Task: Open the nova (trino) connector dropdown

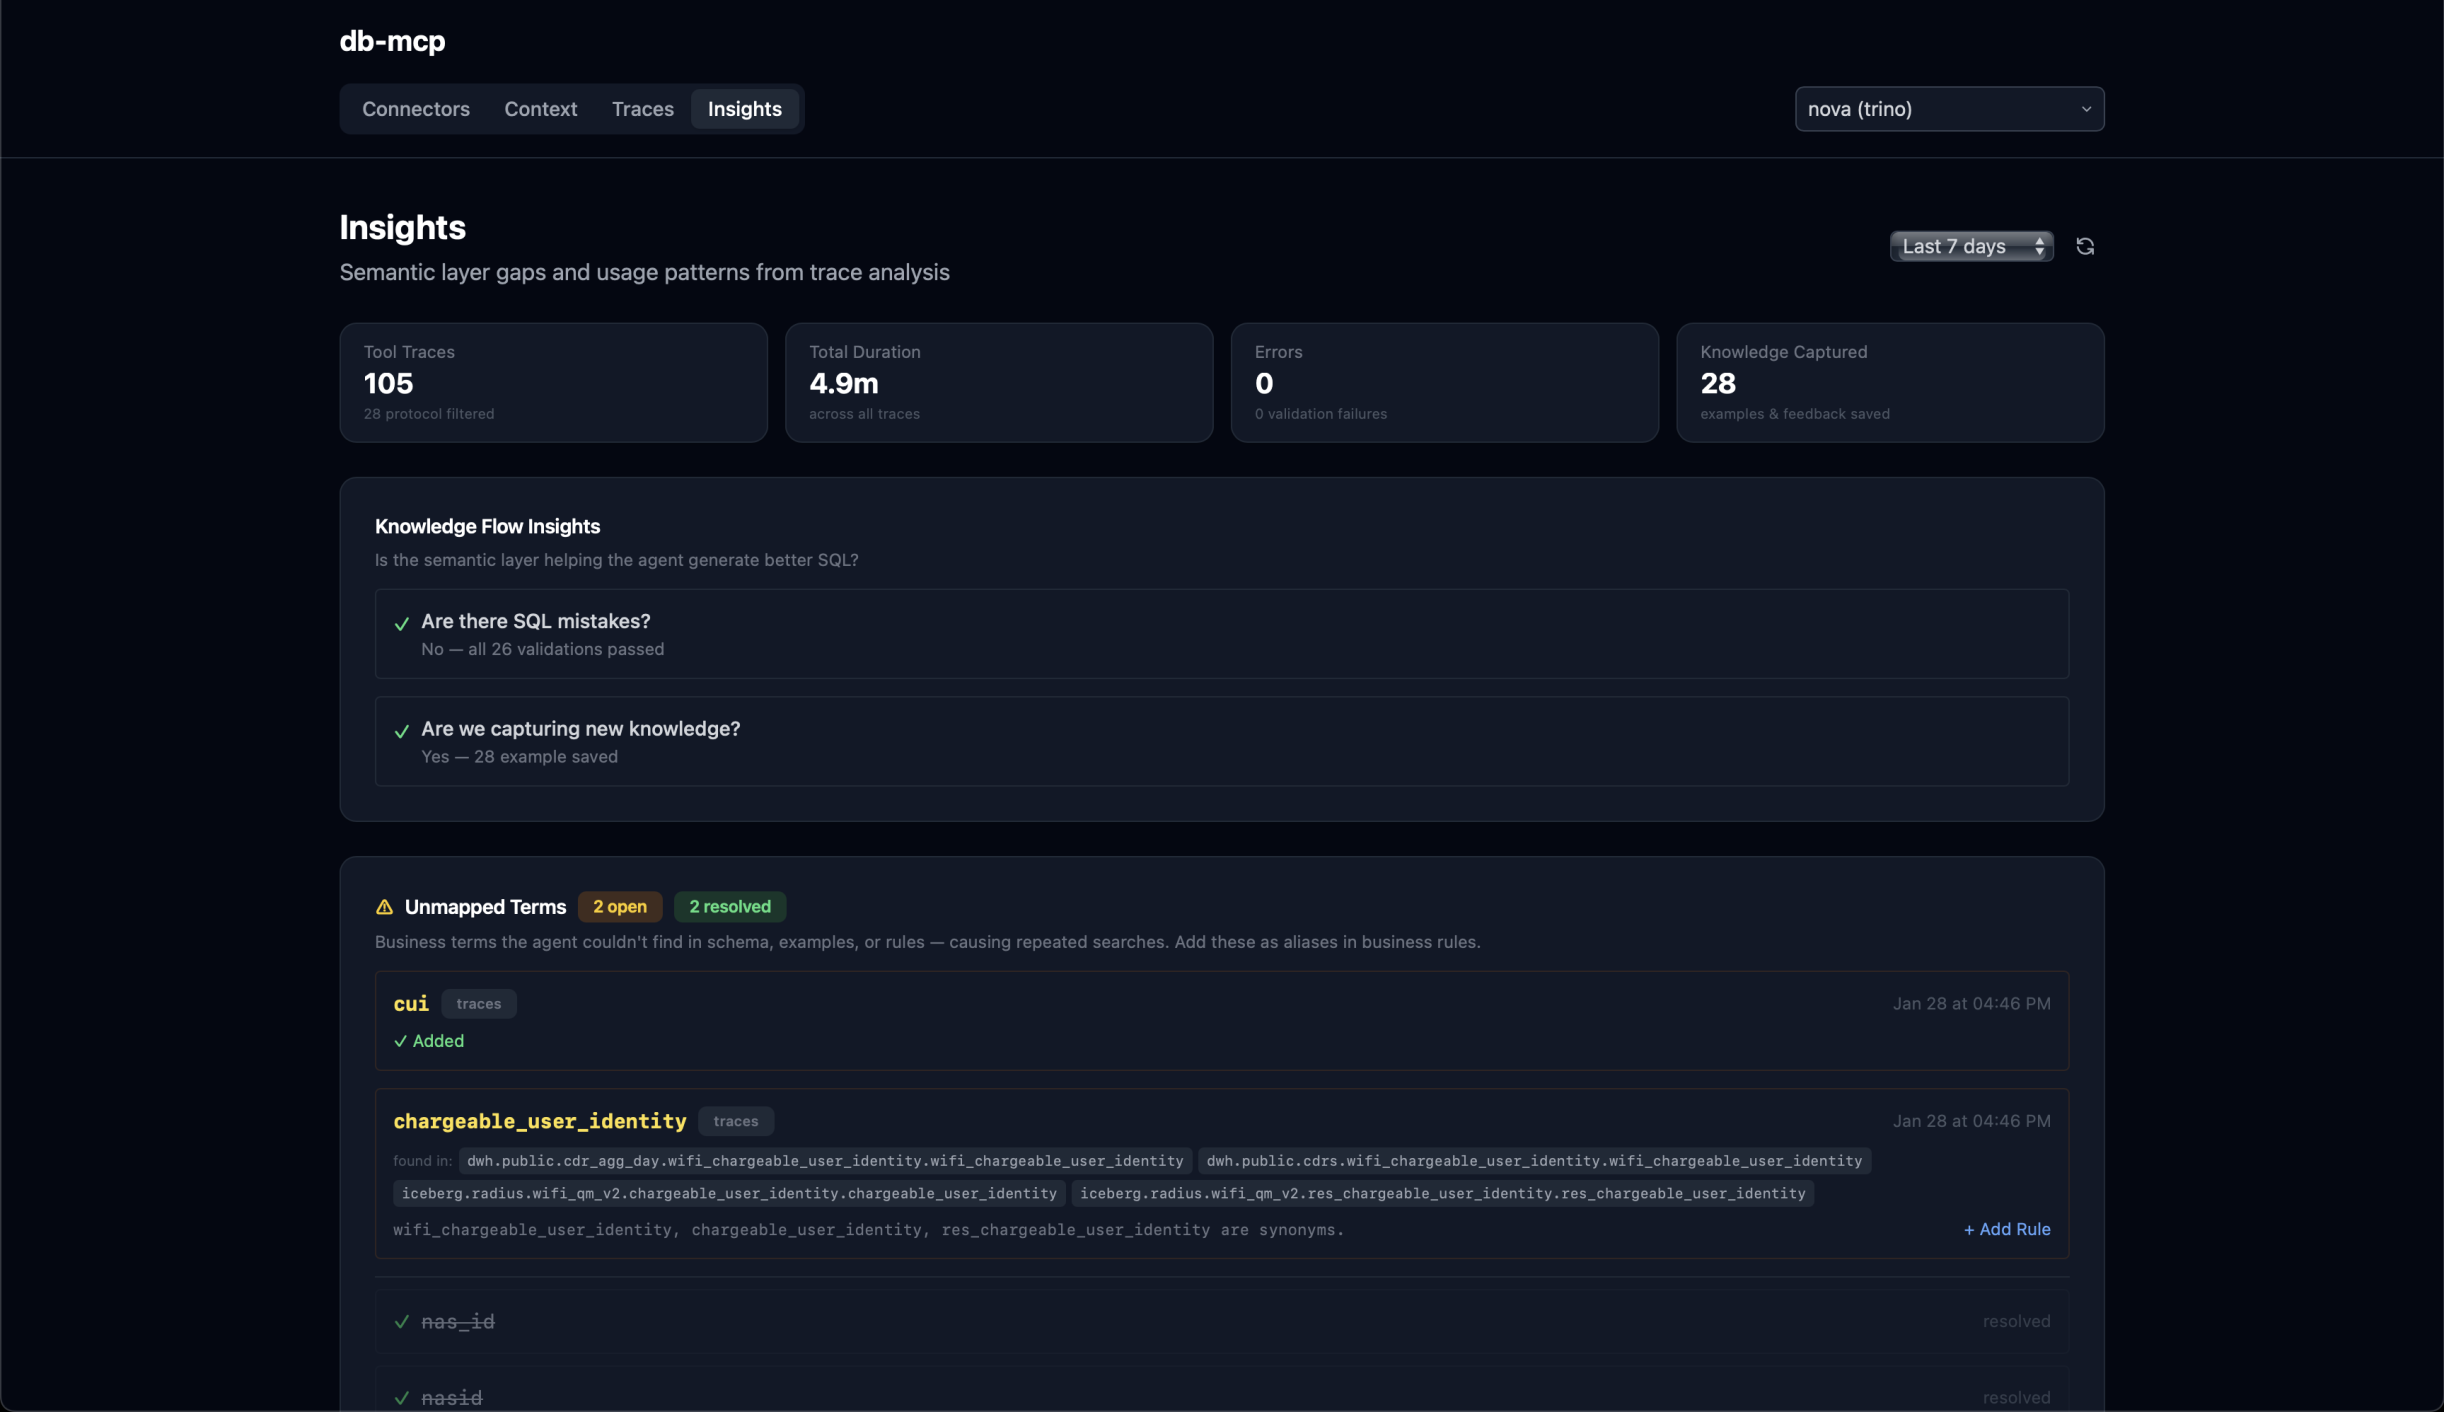Action: (x=1948, y=109)
